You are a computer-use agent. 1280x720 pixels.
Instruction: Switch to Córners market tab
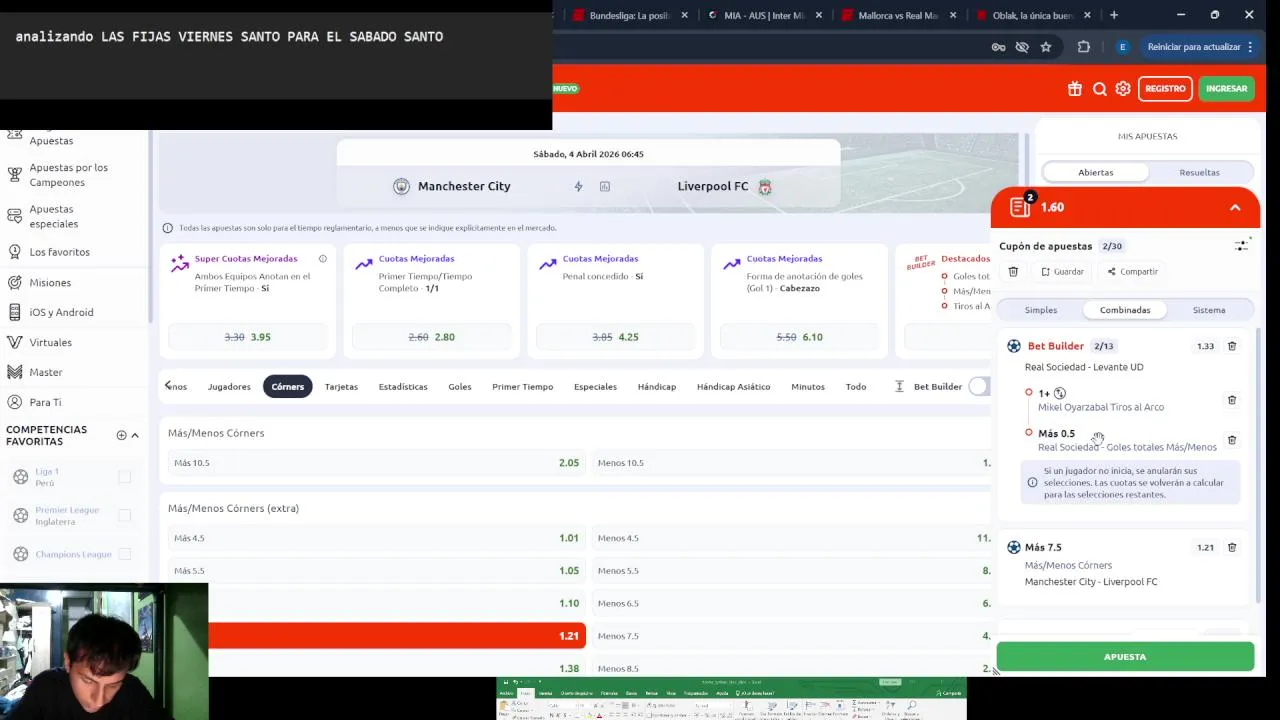pyautogui.click(x=288, y=387)
